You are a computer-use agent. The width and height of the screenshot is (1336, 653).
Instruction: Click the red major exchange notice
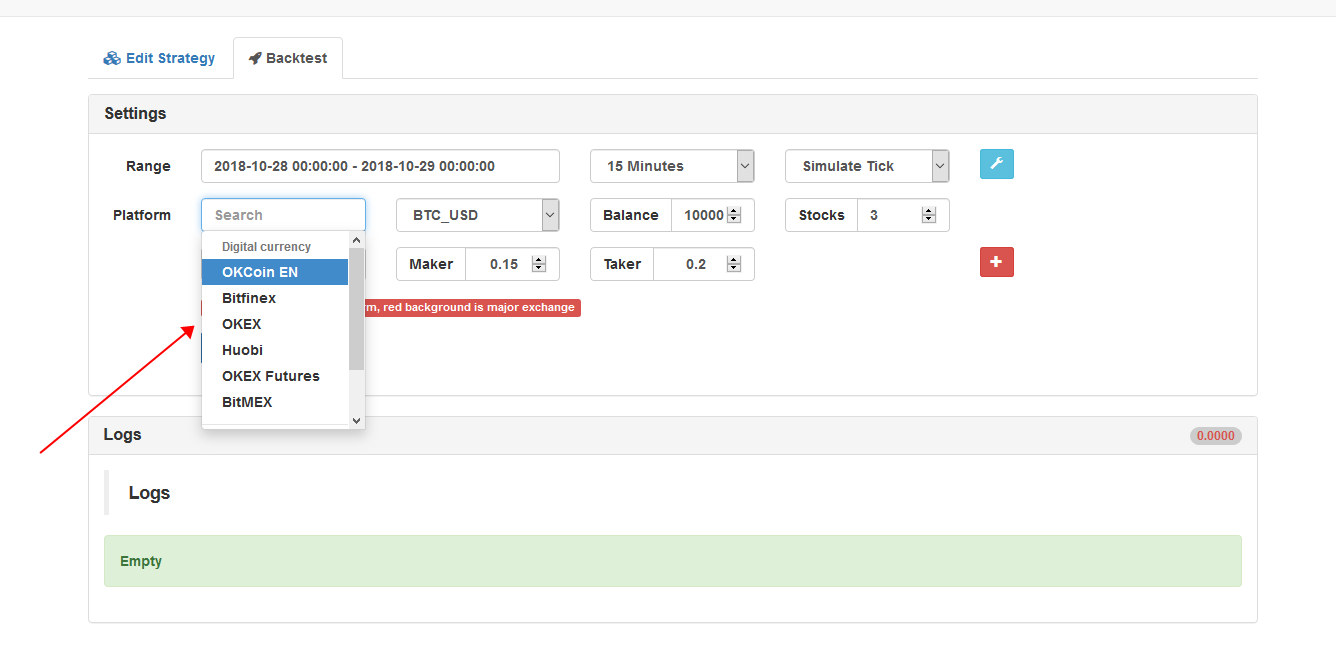[473, 307]
